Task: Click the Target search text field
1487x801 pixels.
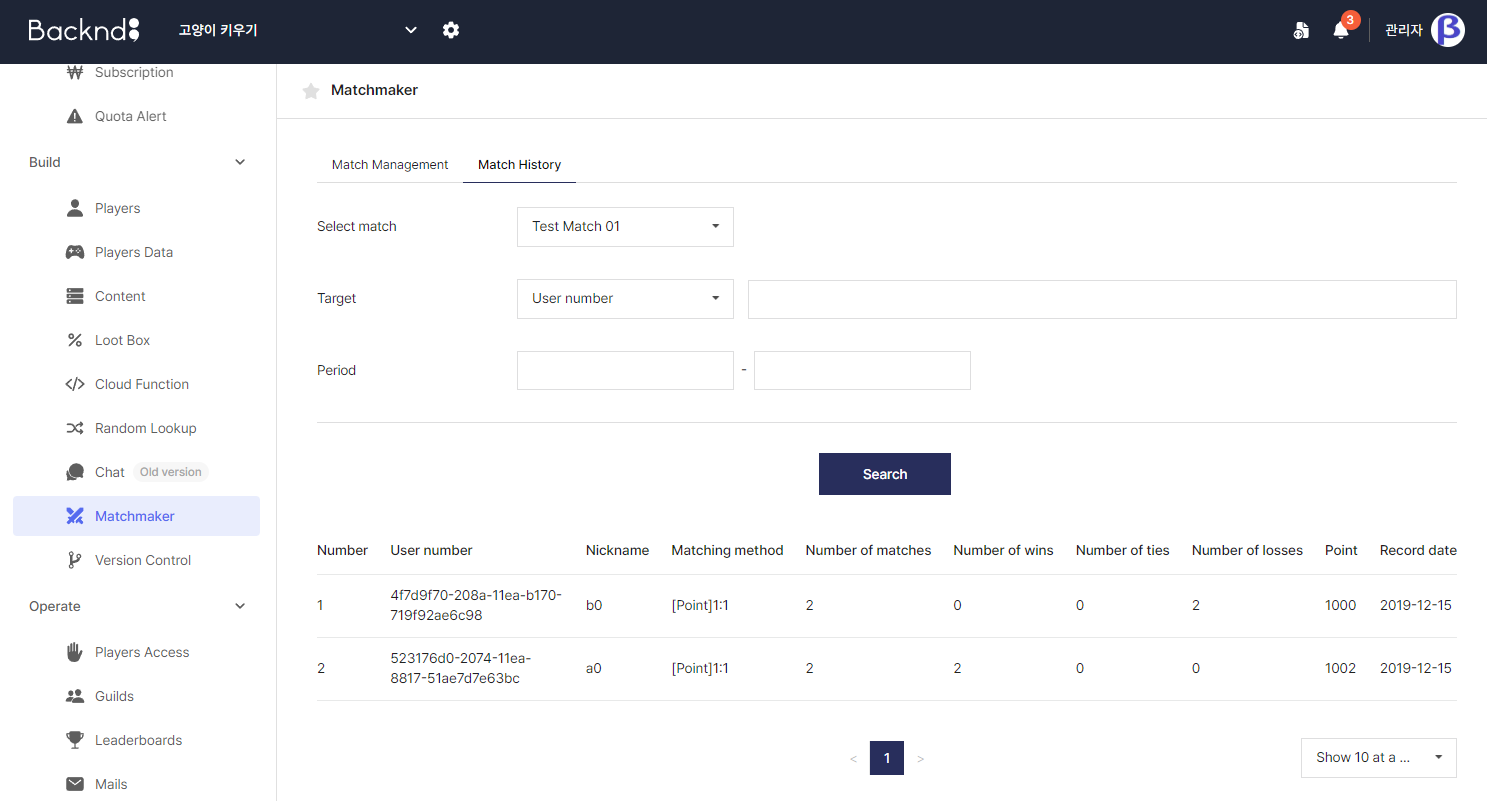Action: click(1102, 299)
